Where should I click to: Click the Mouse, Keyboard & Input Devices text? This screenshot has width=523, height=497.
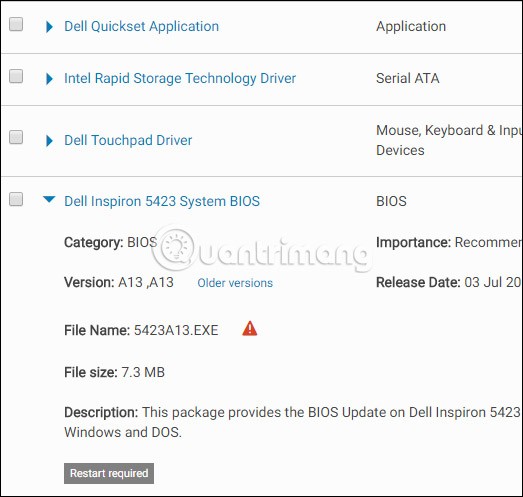[x=449, y=140]
